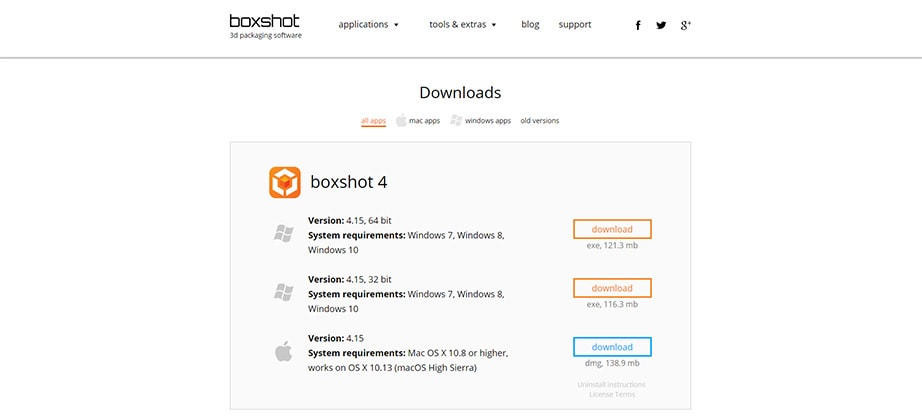Click the Windows icon beside 32 bit version

pos(283,292)
